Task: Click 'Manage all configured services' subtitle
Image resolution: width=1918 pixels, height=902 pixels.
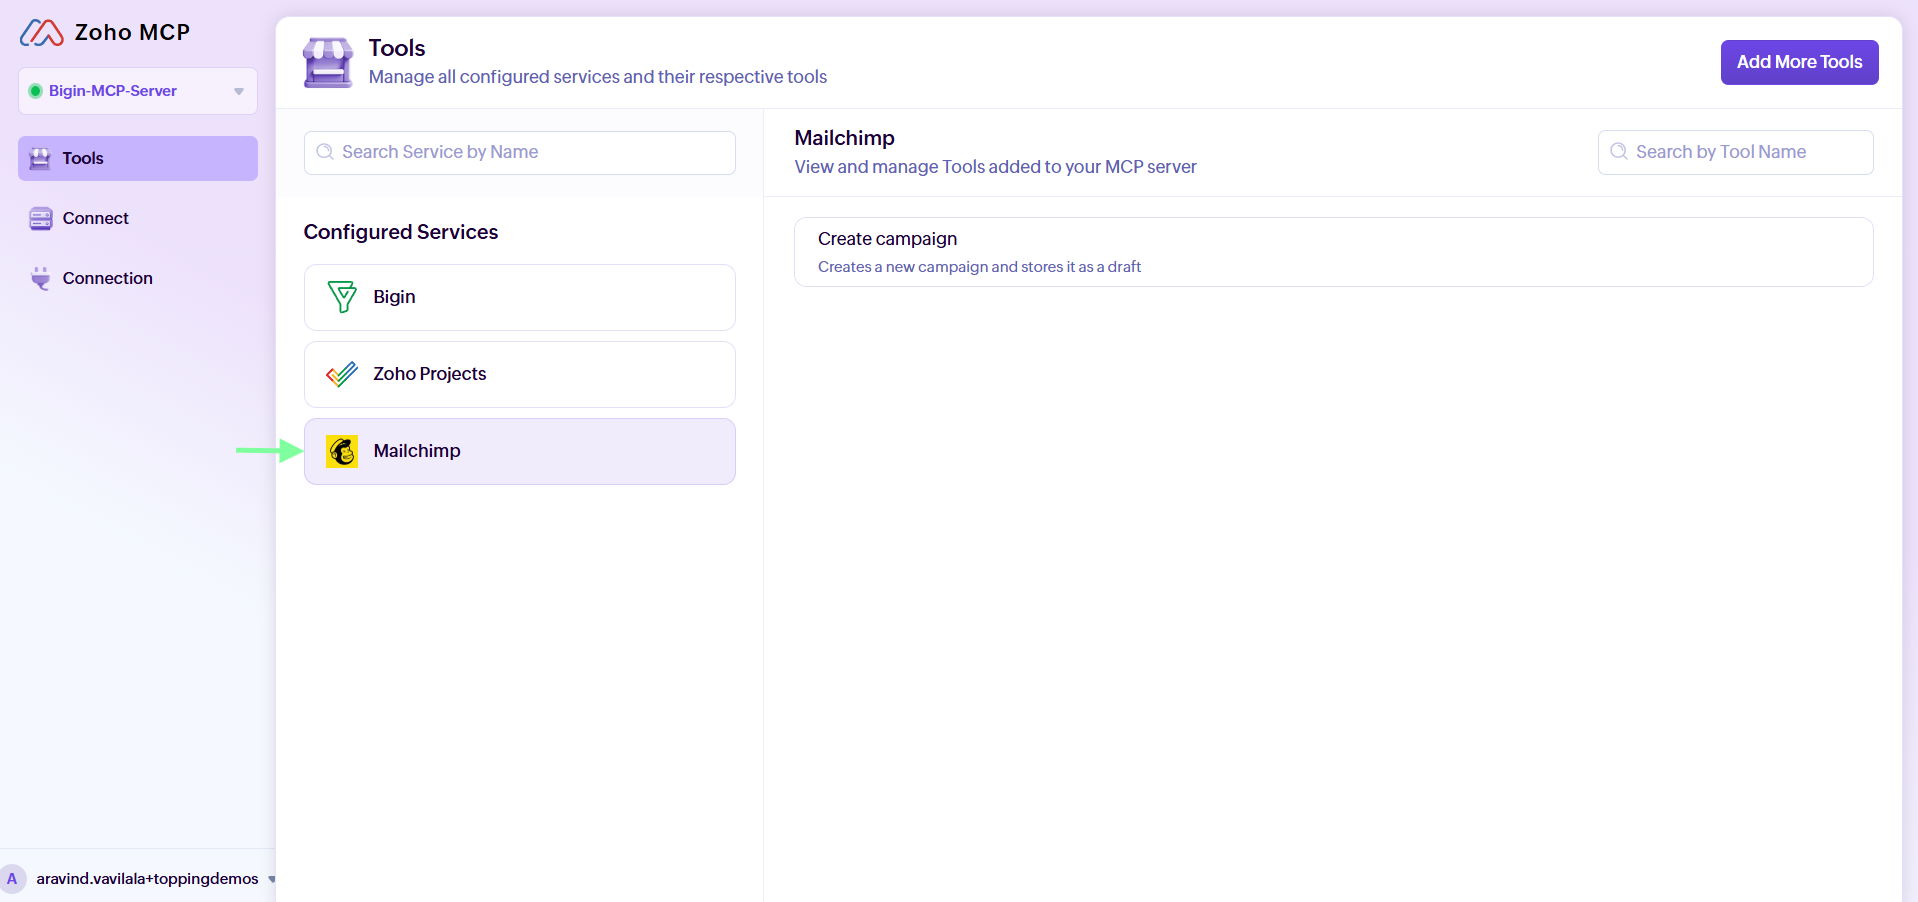Action: (598, 77)
